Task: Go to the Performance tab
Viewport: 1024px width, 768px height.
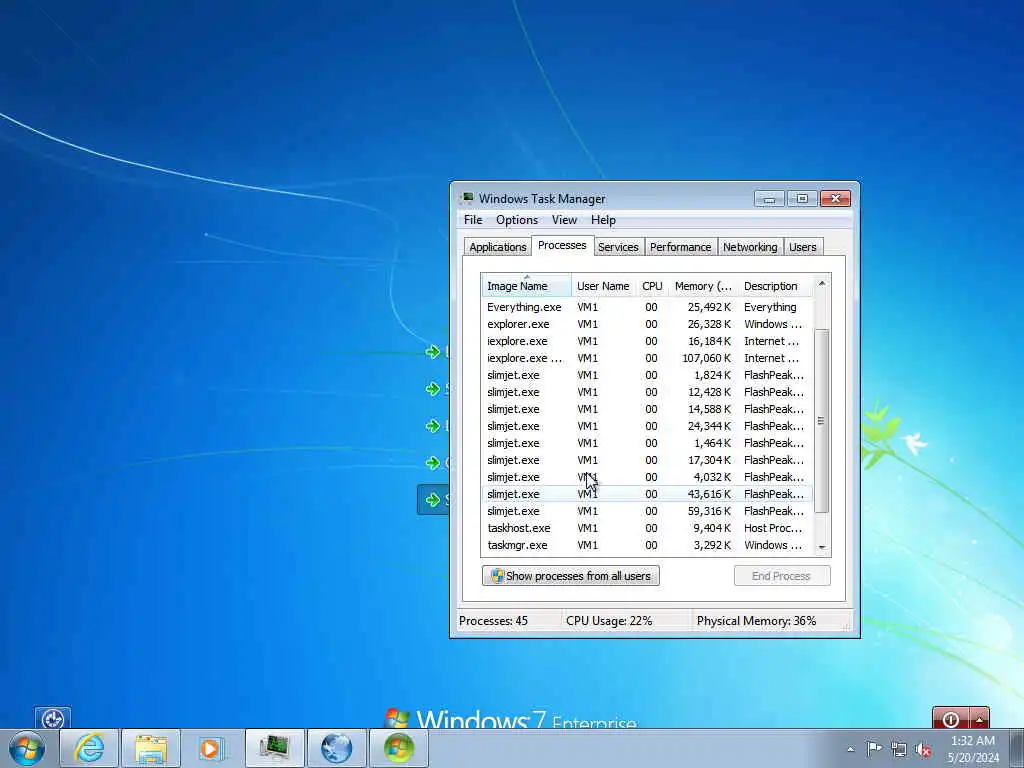Action: 680,247
